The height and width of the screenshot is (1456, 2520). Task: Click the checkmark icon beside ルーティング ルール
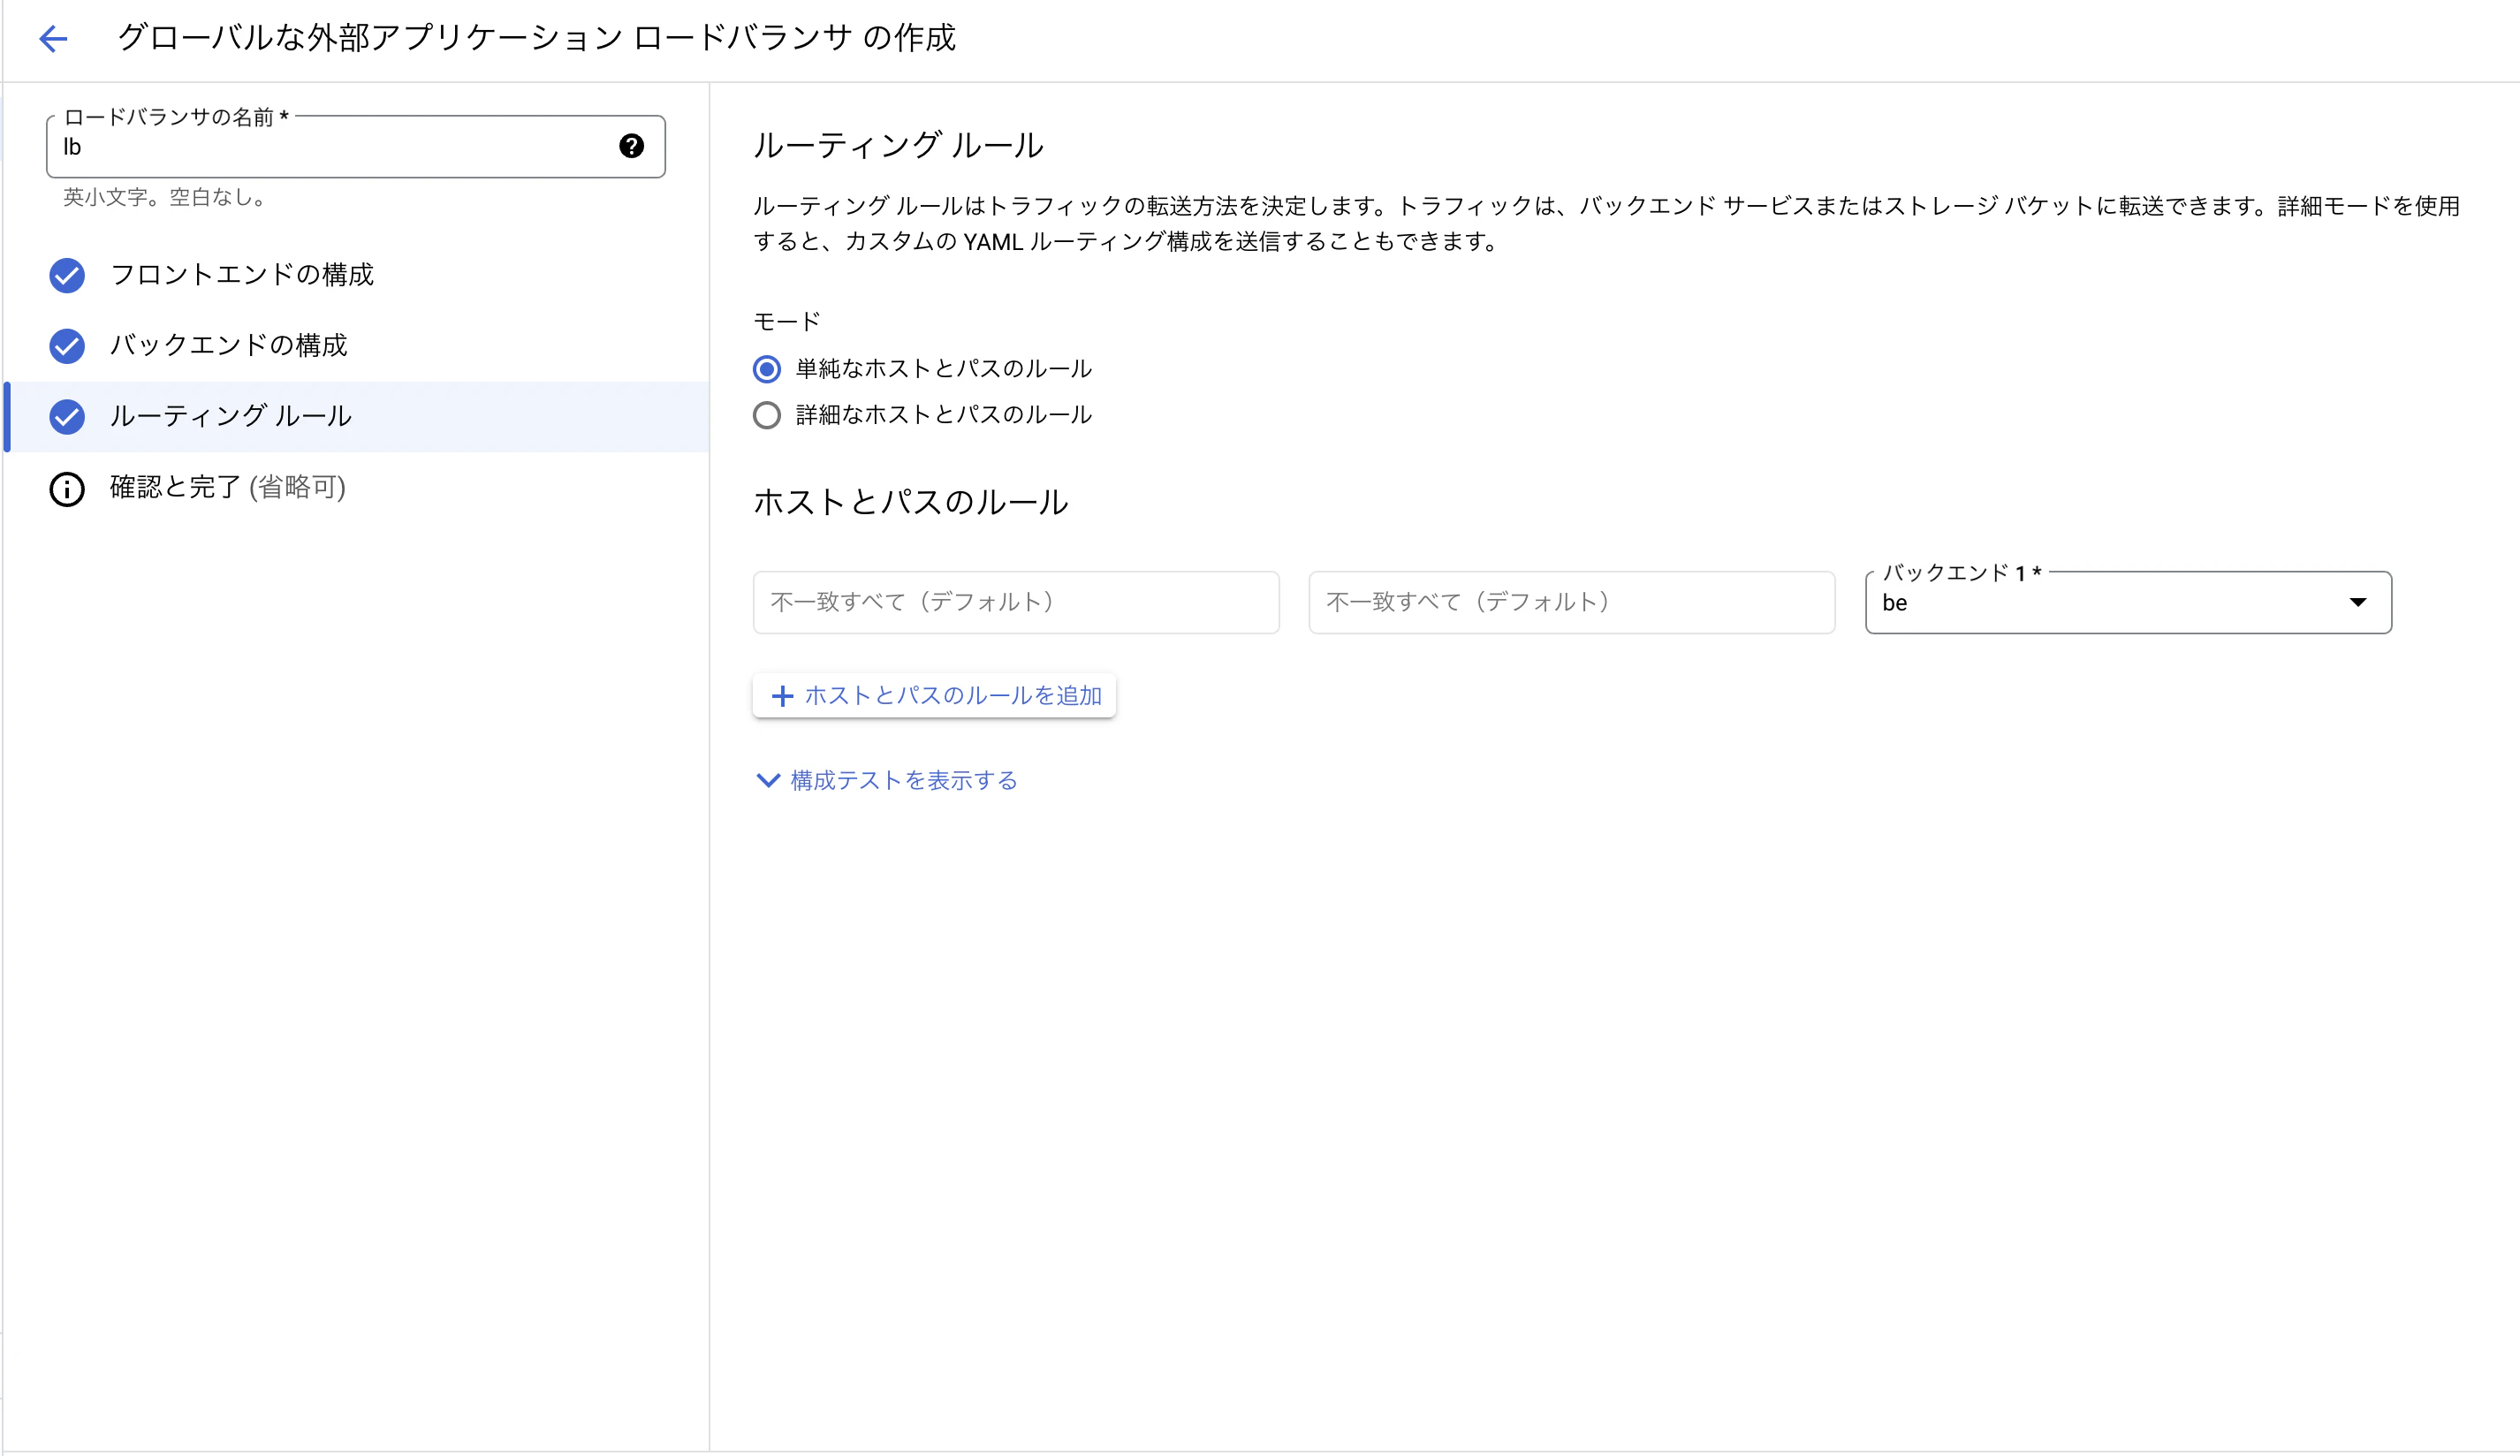click(67, 417)
